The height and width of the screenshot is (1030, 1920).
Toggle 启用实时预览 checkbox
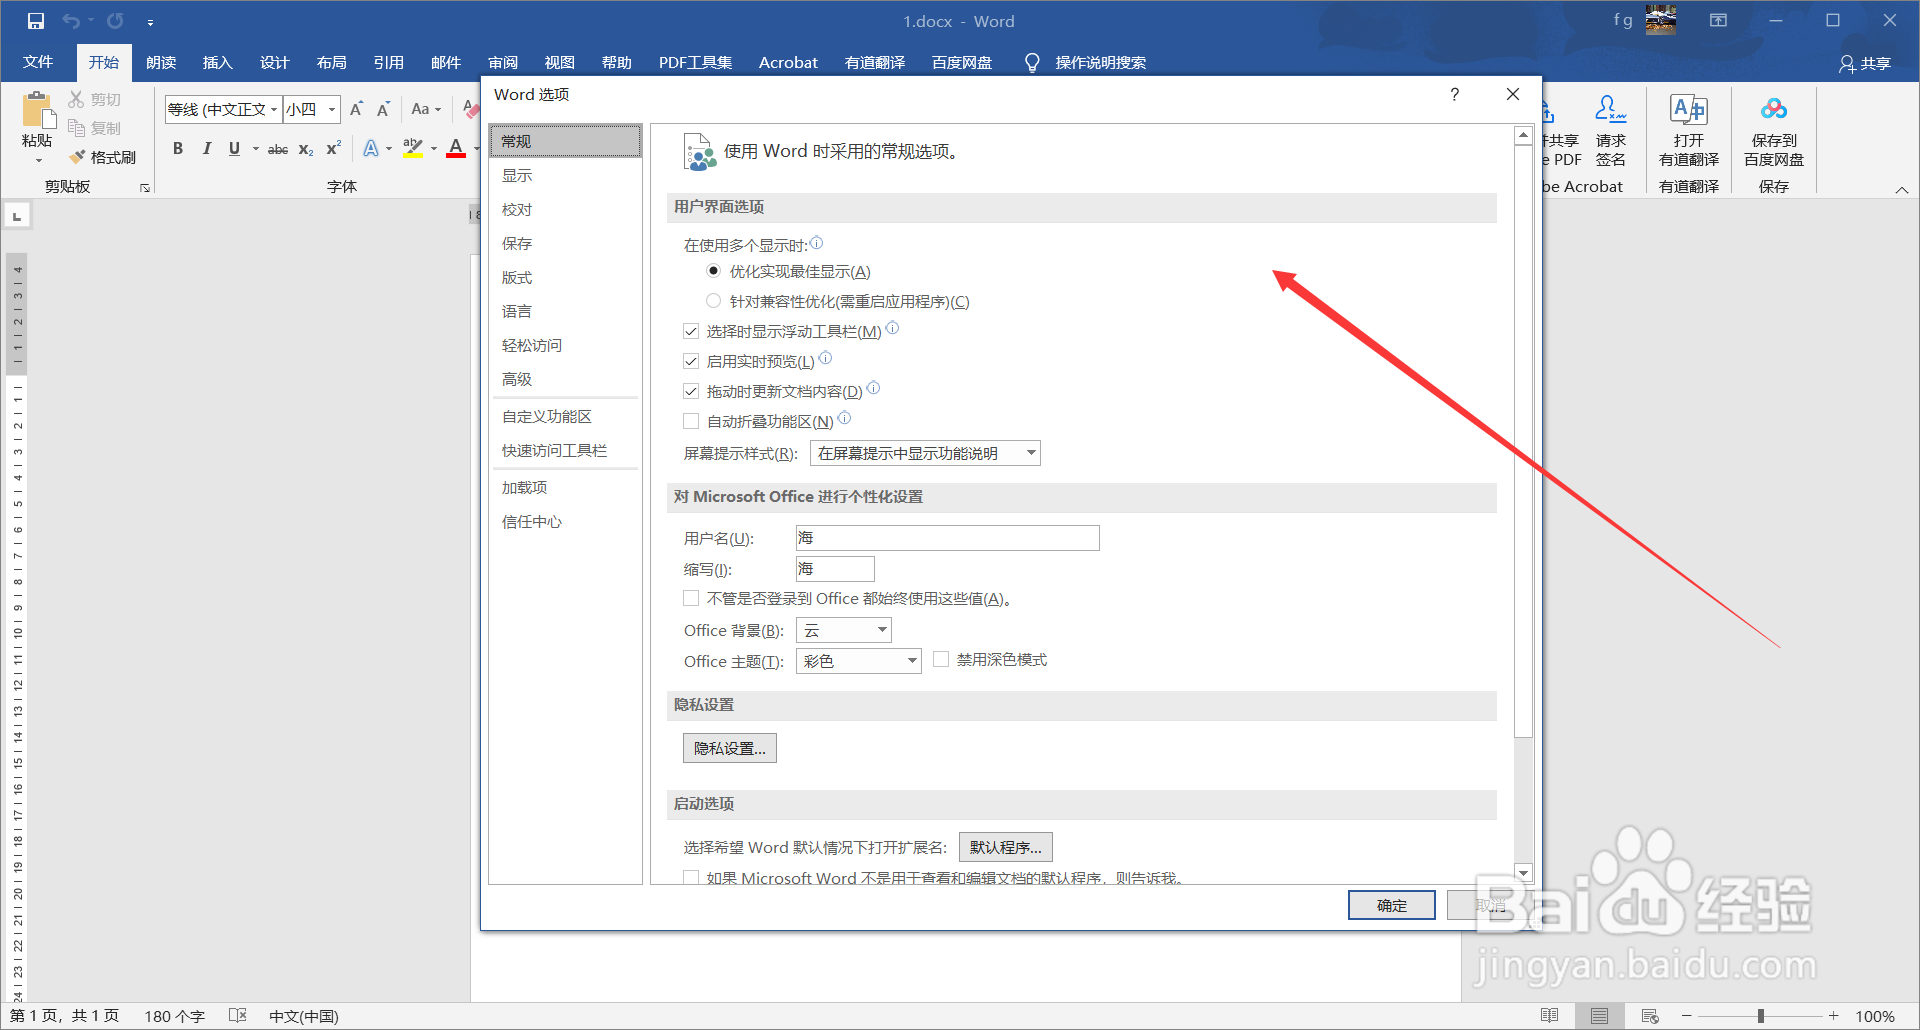tap(691, 361)
